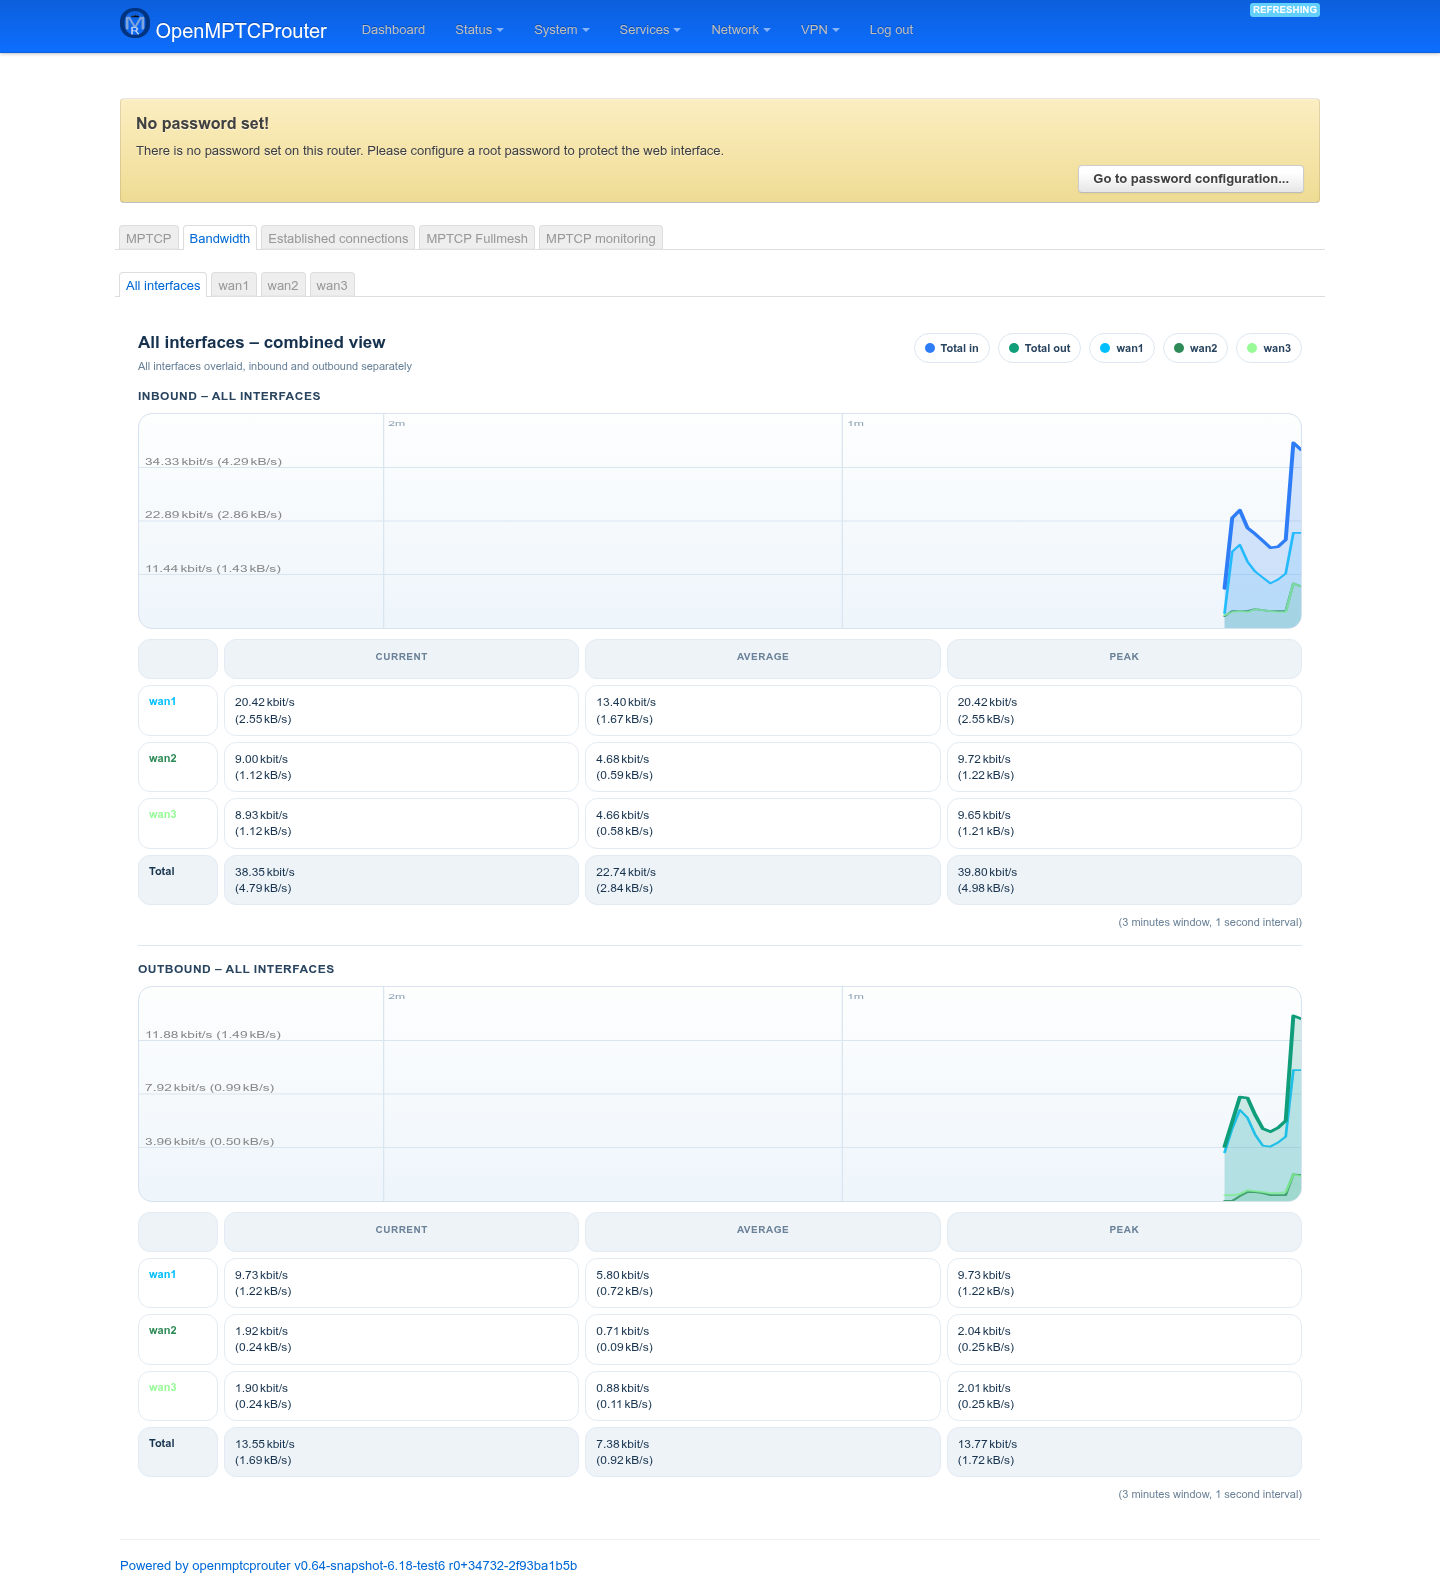Toggle the wan1 legend chip
Screen dimensions: 1440x1580
point(1122,348)
